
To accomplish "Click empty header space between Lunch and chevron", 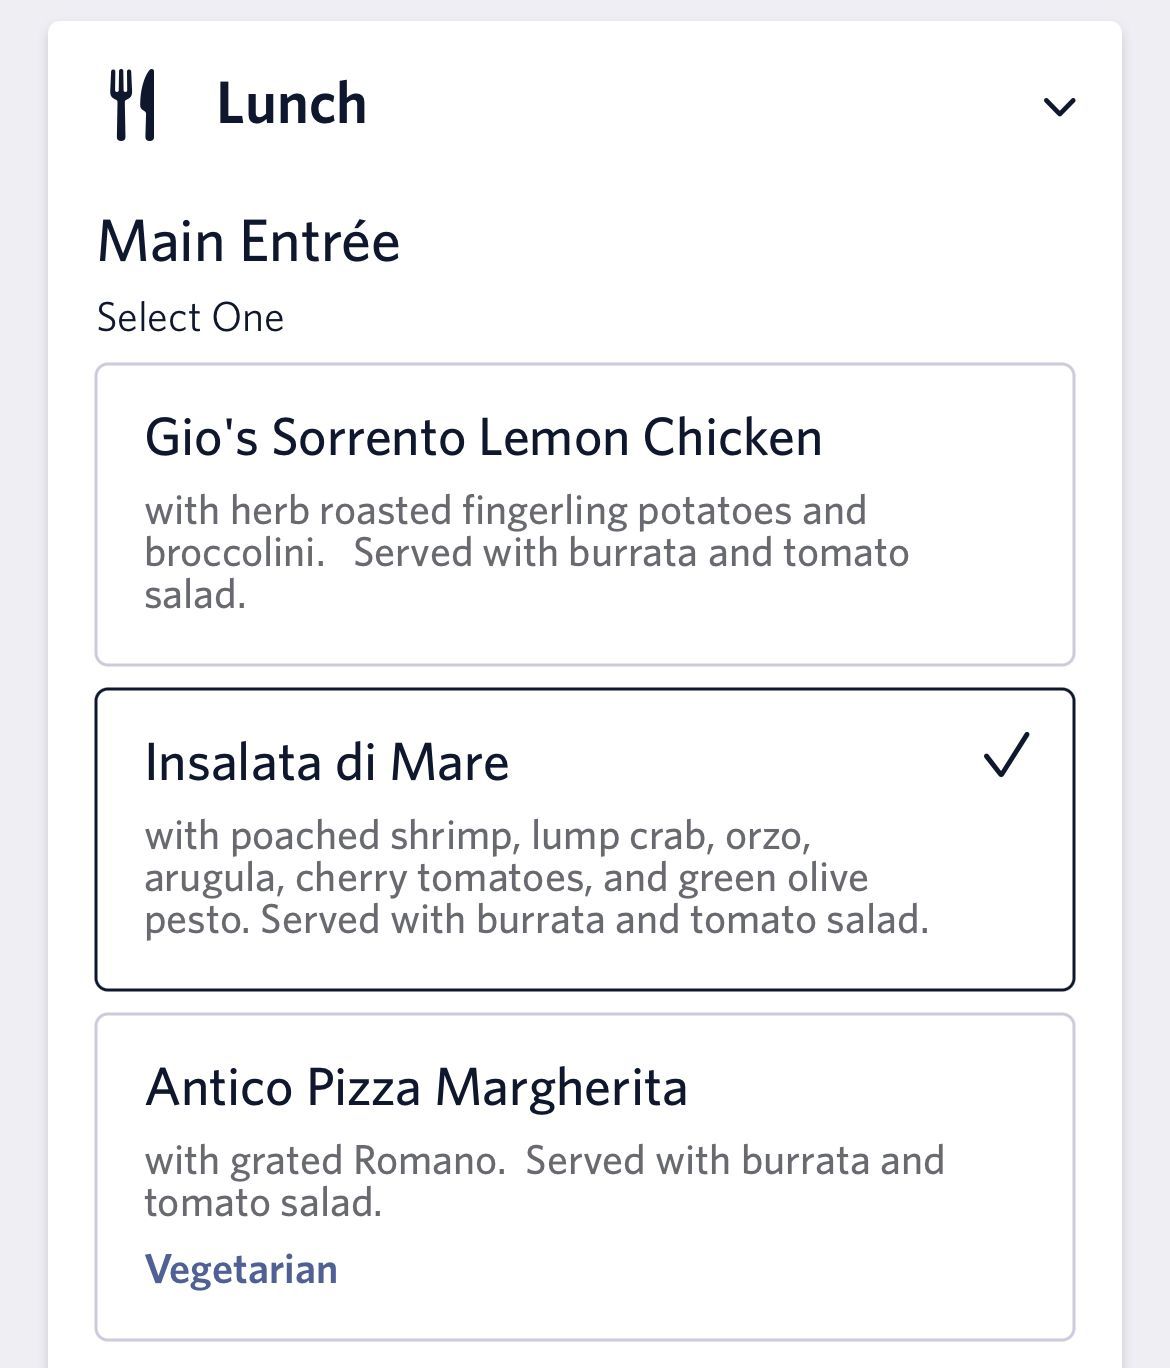I will [700, 105].
